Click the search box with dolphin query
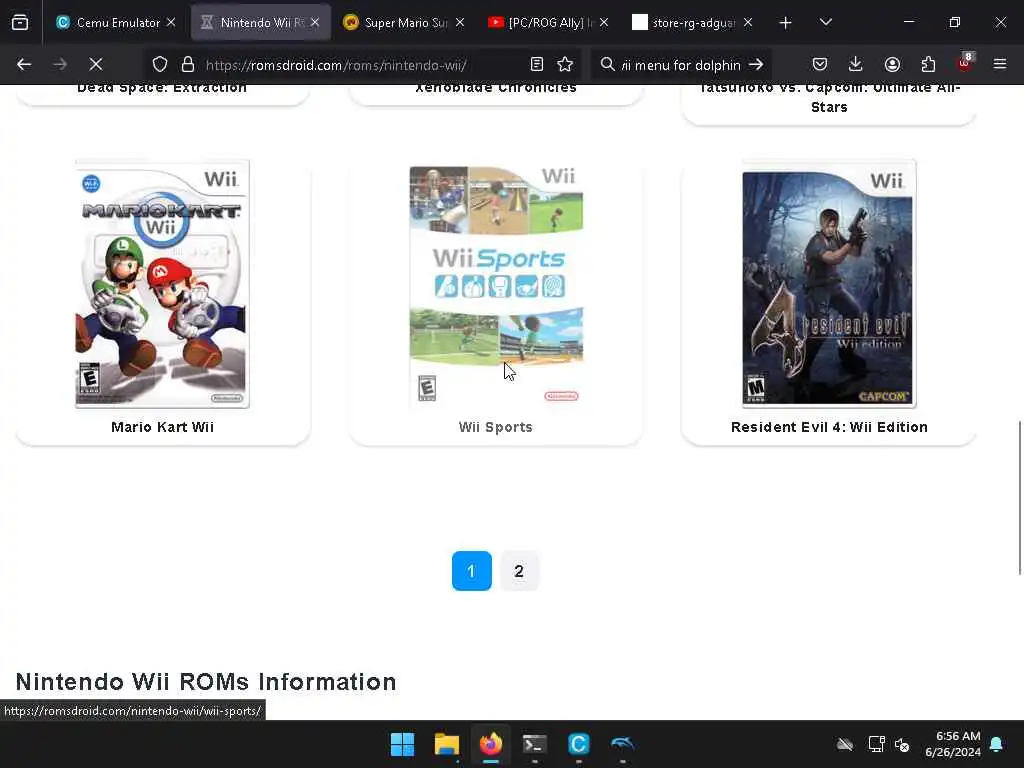 pos(680,65)
